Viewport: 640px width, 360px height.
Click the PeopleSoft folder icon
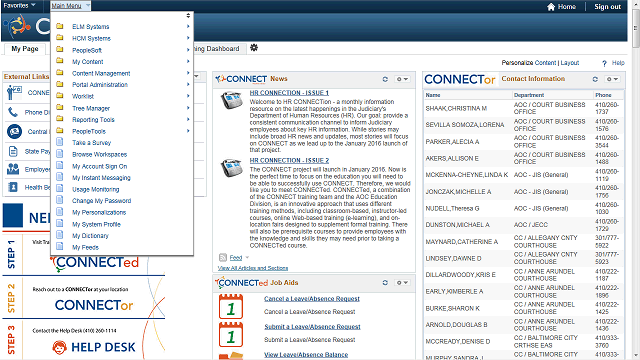point(60,49)
